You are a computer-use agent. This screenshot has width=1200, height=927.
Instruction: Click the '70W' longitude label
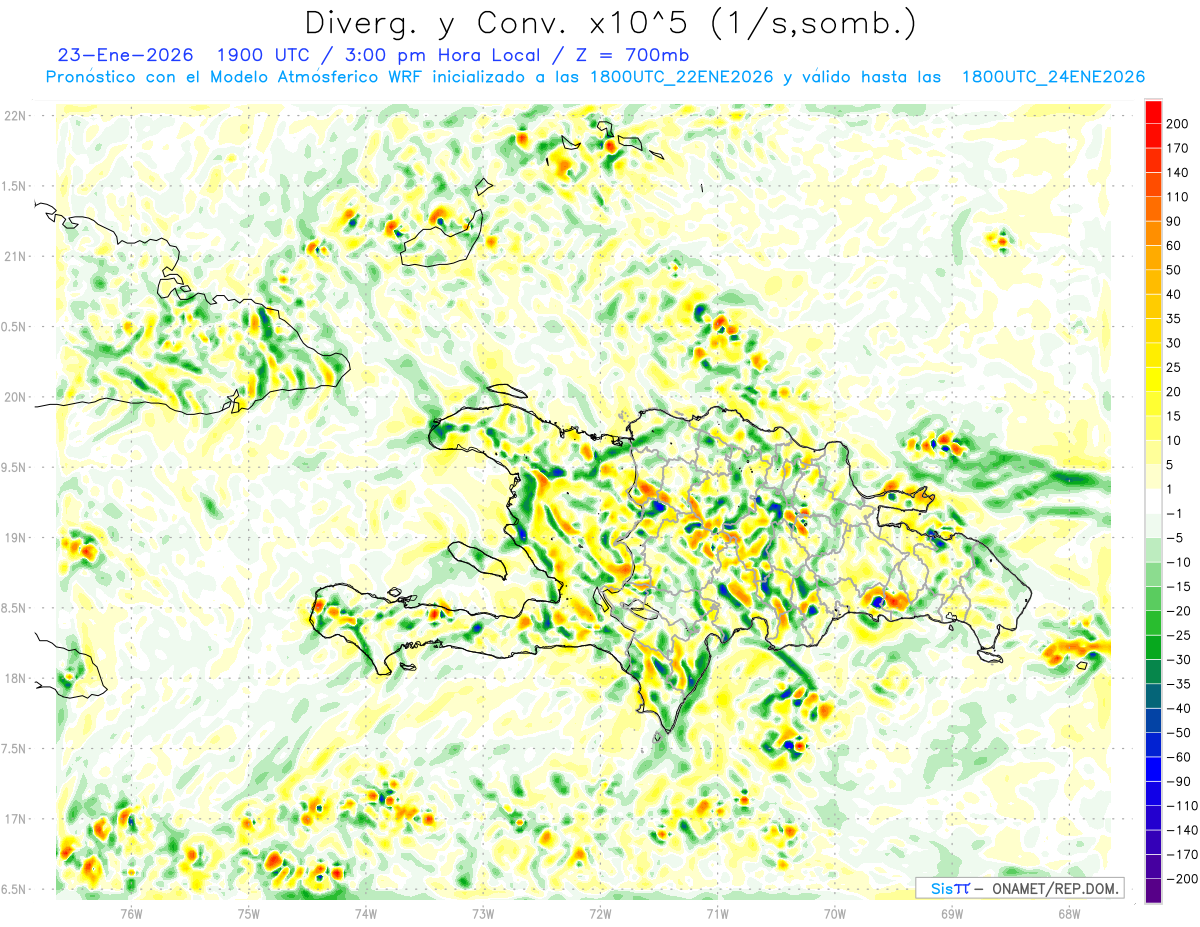834,912
